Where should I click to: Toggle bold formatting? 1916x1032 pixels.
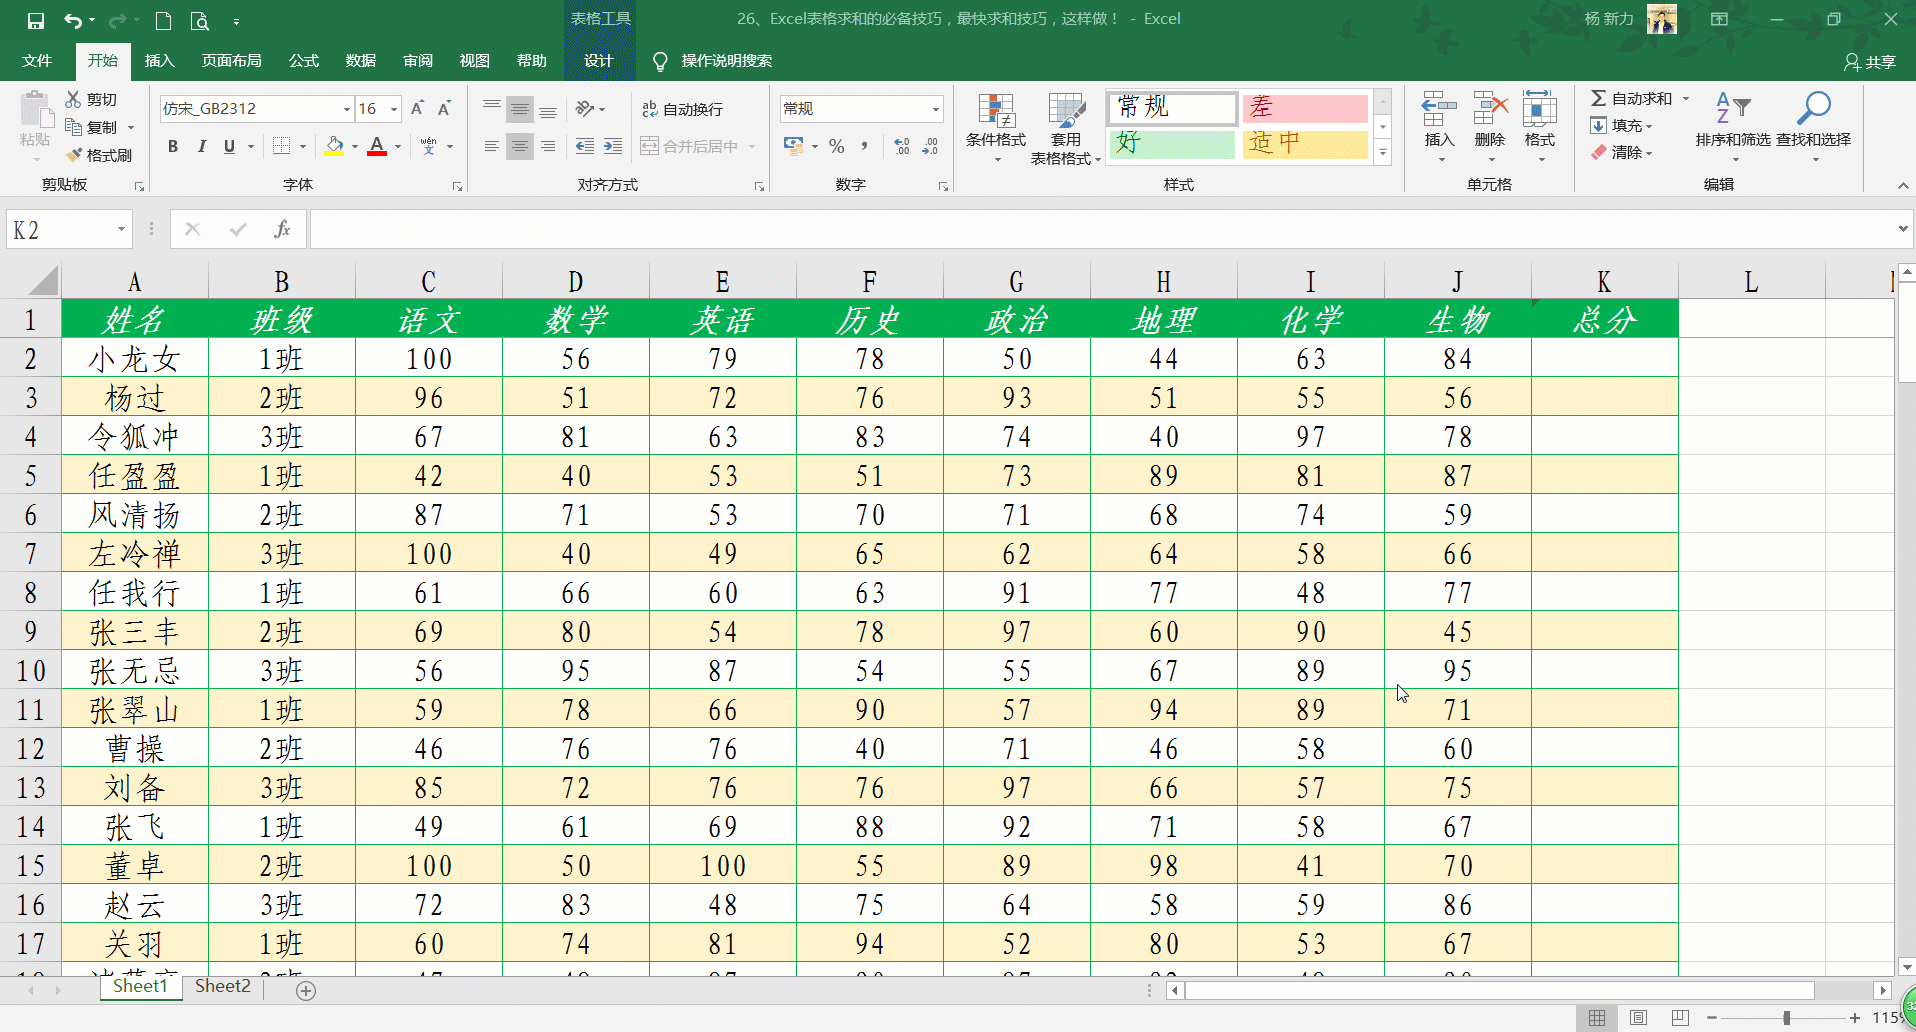point(173,146)
